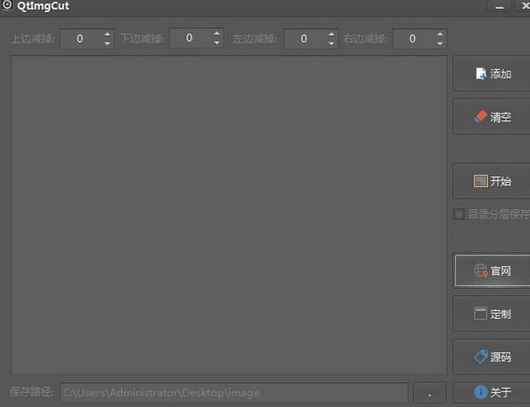Click the browse dot button beside save path
This screenshot has height=407, width=530.
pos(430,392)
